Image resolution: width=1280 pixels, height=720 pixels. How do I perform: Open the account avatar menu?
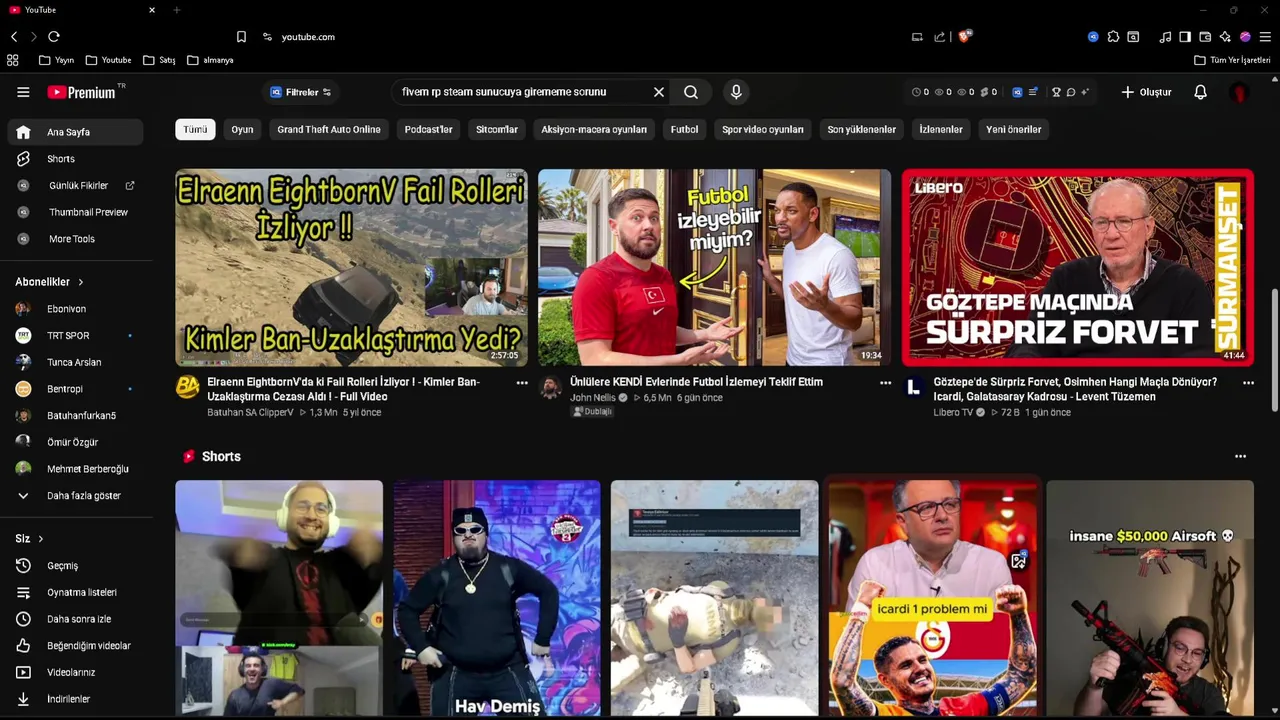click(x=1240, y=92)
